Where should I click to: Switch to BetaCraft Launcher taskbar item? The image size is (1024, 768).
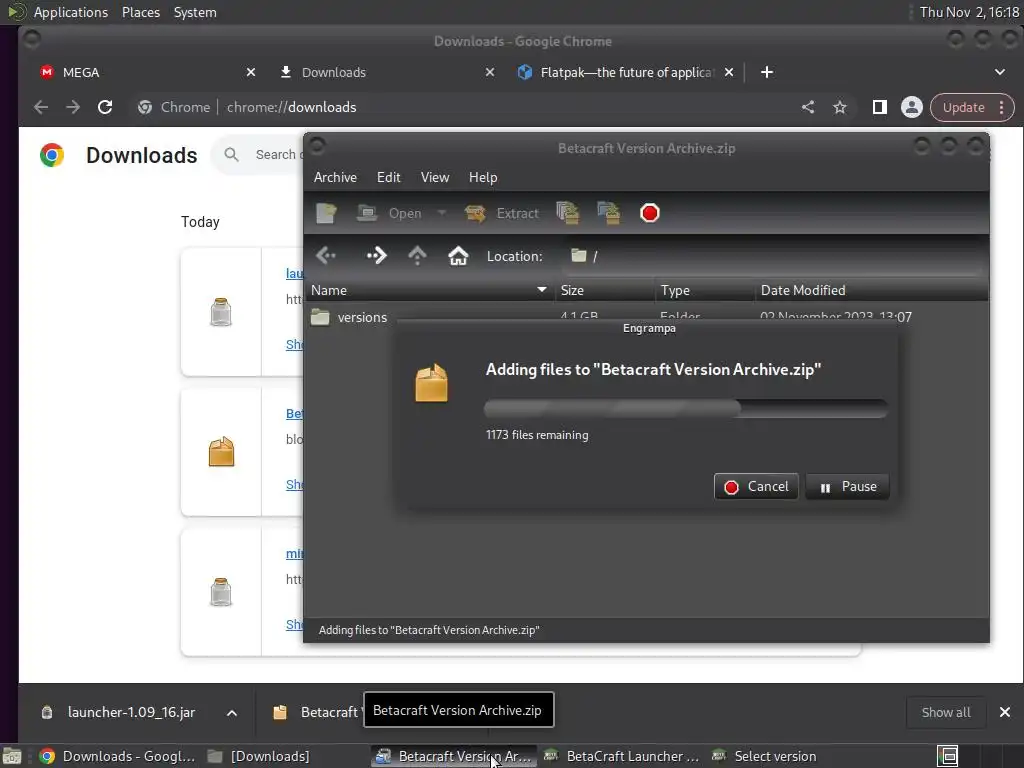[x=622, y=756]
